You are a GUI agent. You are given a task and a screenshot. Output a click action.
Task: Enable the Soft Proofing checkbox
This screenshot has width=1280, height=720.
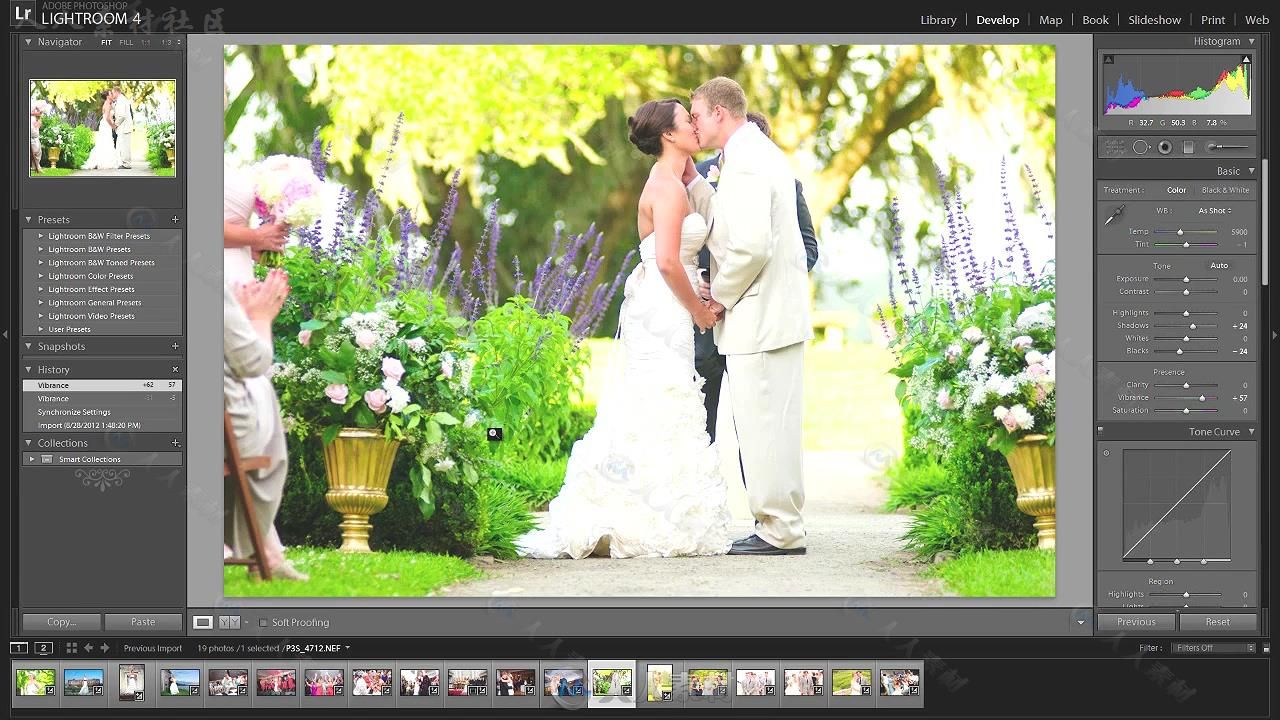(264, 622)
